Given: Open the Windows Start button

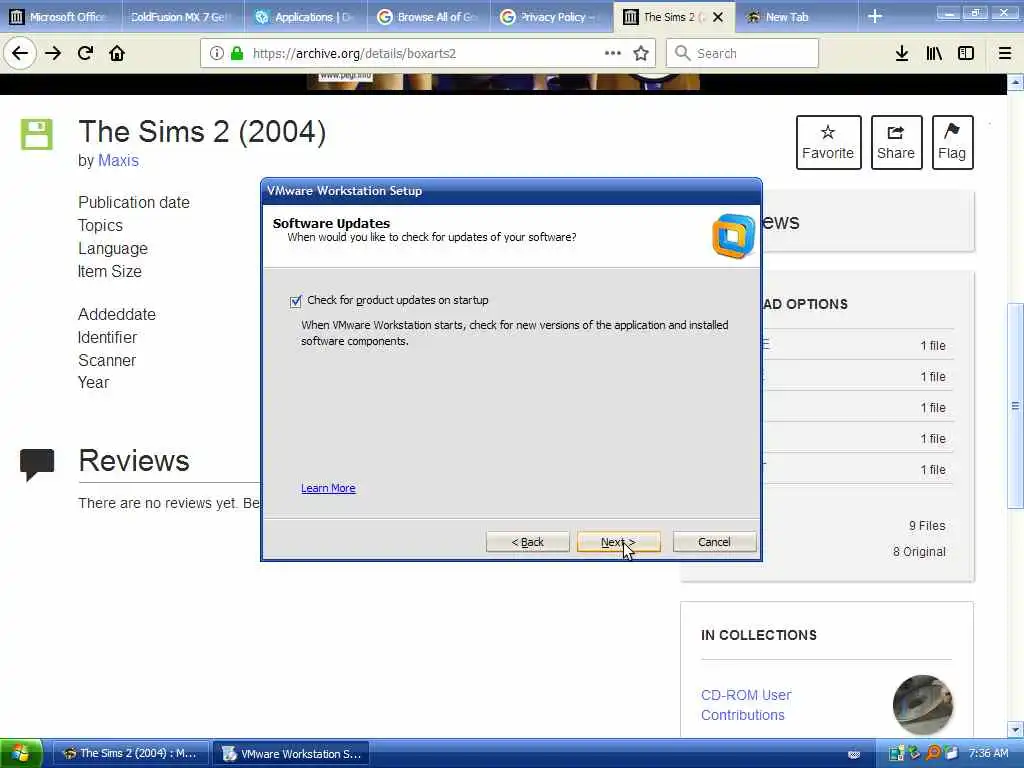Looking at the screenshot, I should [20, 754].
